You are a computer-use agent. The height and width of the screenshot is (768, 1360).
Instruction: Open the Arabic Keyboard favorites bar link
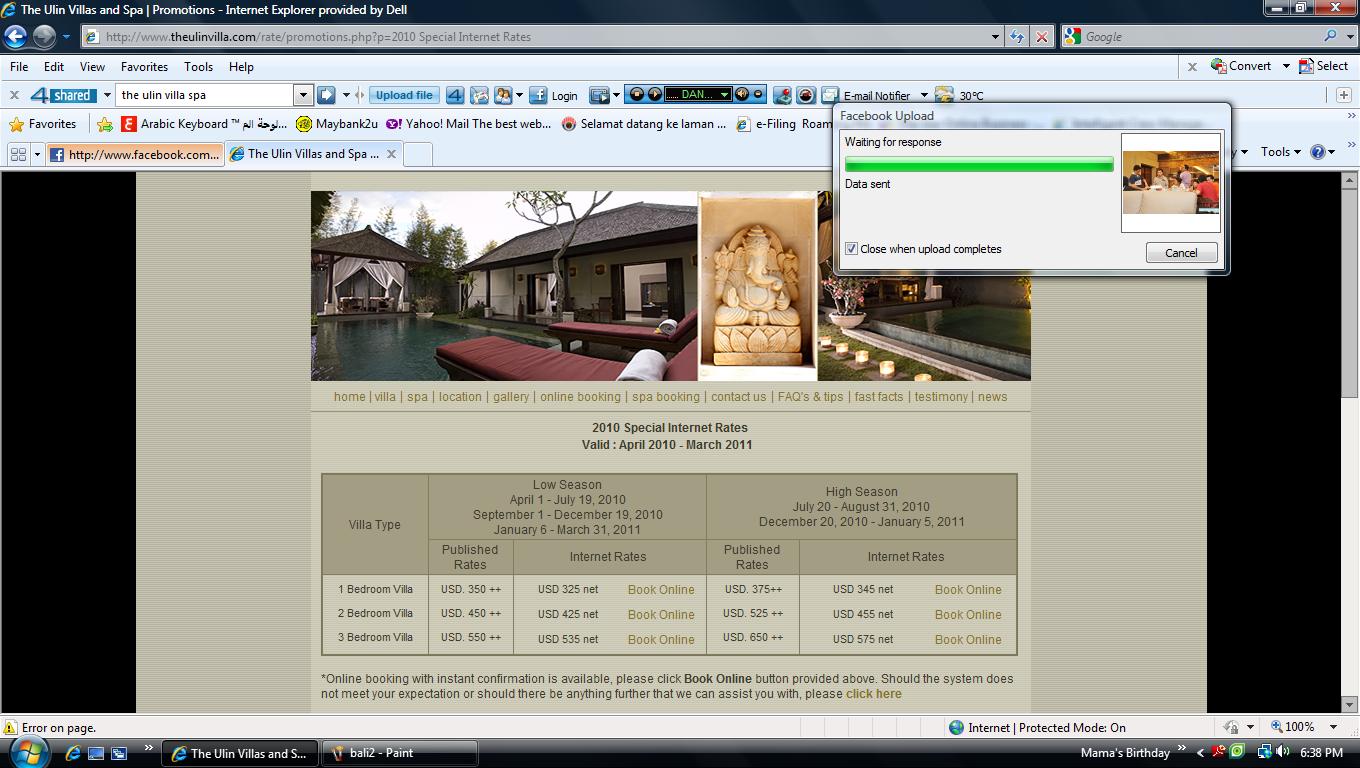(203, 124)
